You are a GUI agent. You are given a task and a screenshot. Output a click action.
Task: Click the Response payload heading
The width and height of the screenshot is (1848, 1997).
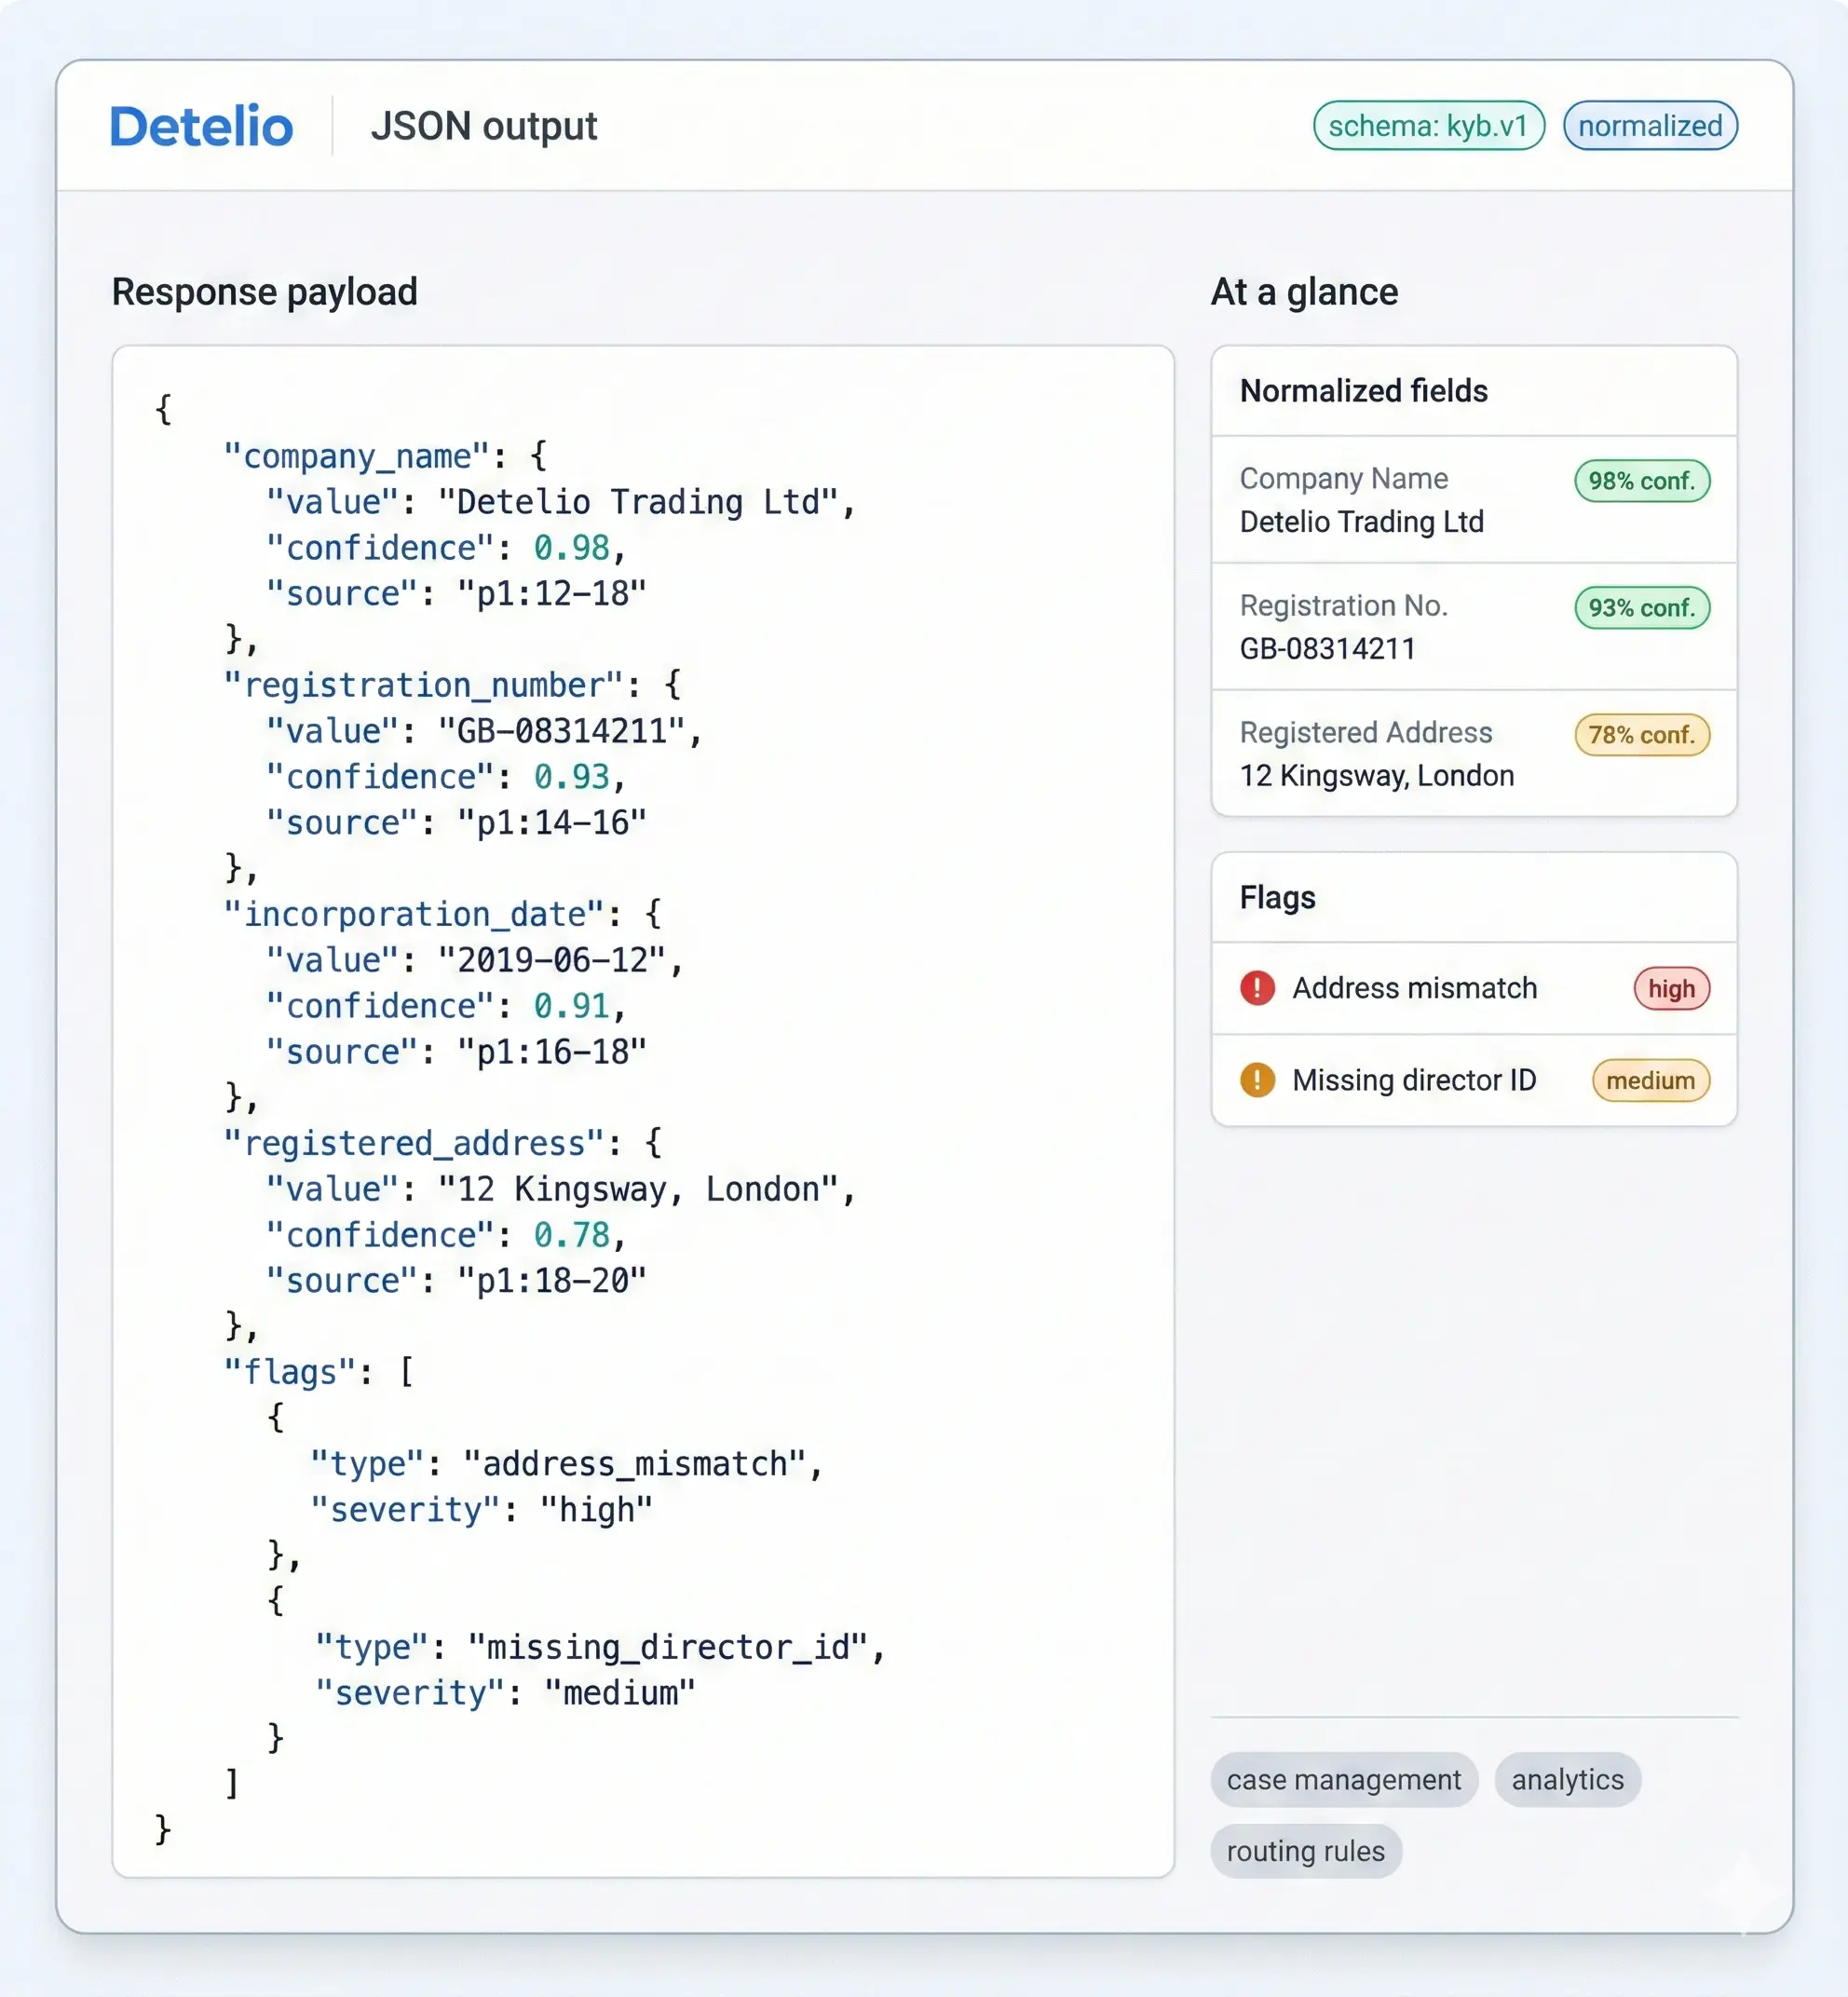(x=265, y=292)
